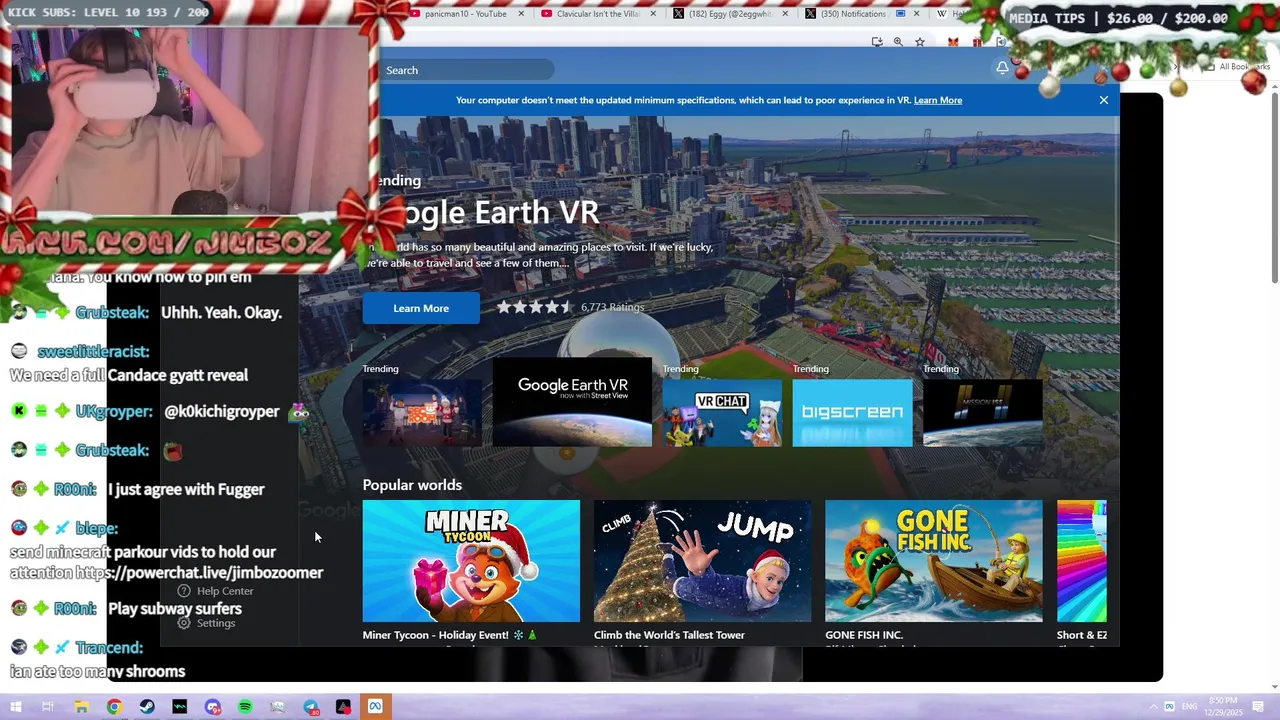This screenshot has width=1280, height=720.
Task: Open the rainbow Short & EZ world card
Action: 1082,561
